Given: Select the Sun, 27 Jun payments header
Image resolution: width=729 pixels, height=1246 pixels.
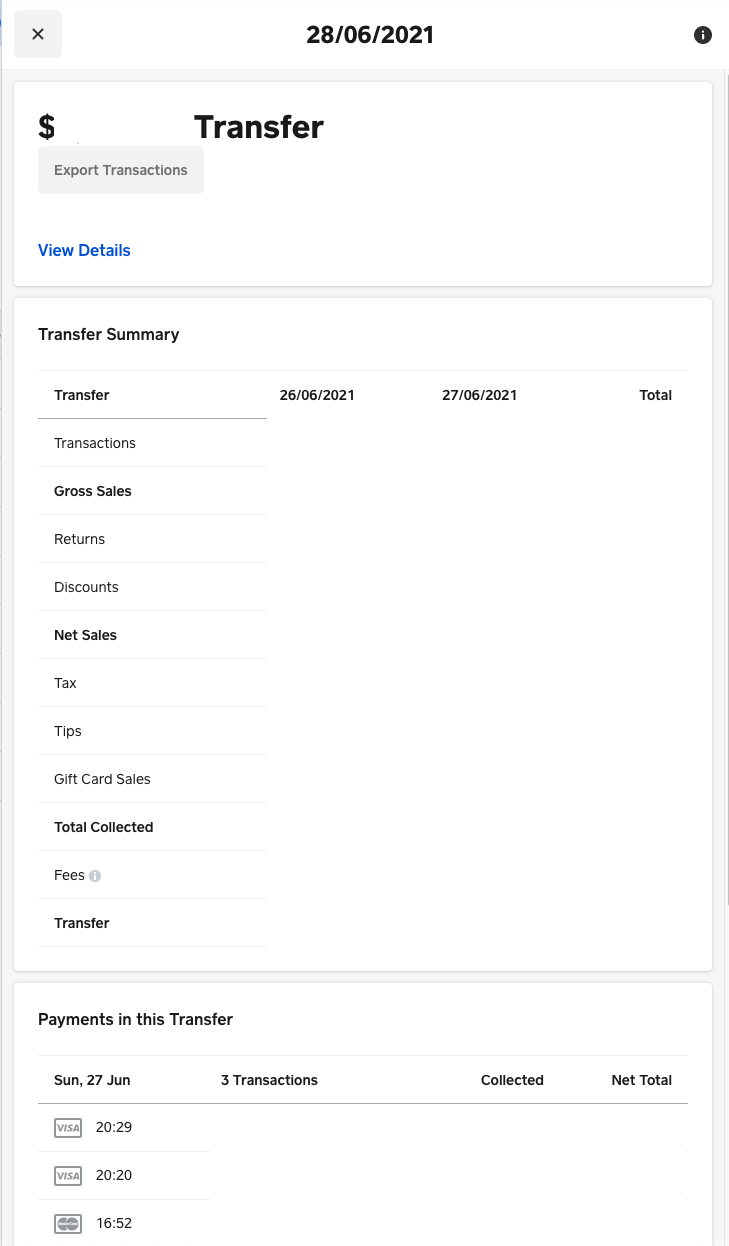Looking at the screenshot, I should click(91, 1080).
